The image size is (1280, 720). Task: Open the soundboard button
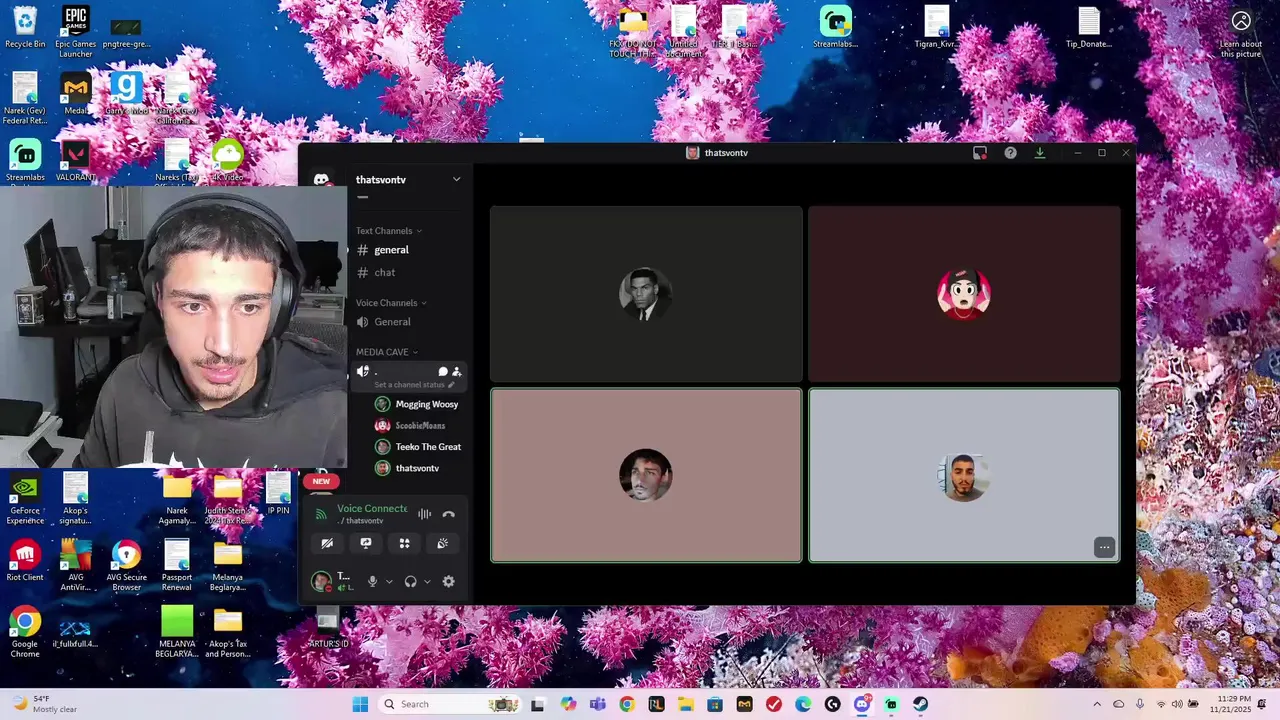pyautogui.click(x=442, y=543)
